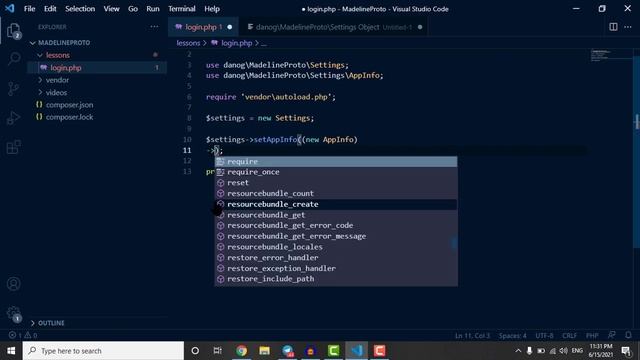Open the File menu
The image size is (640, 360).
29,9
